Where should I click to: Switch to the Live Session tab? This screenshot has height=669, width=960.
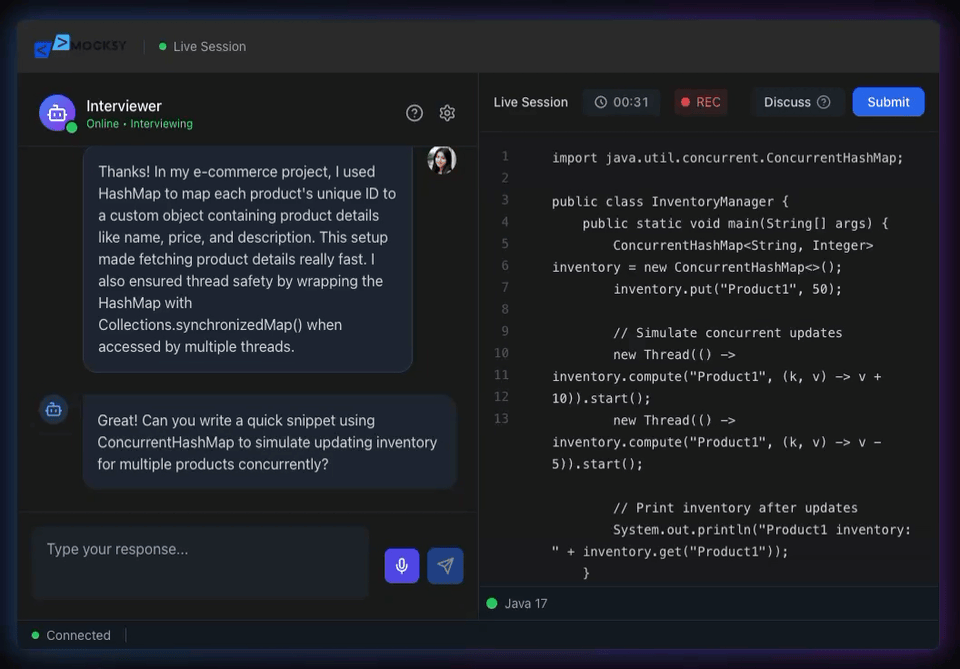(x=530, y=102)
